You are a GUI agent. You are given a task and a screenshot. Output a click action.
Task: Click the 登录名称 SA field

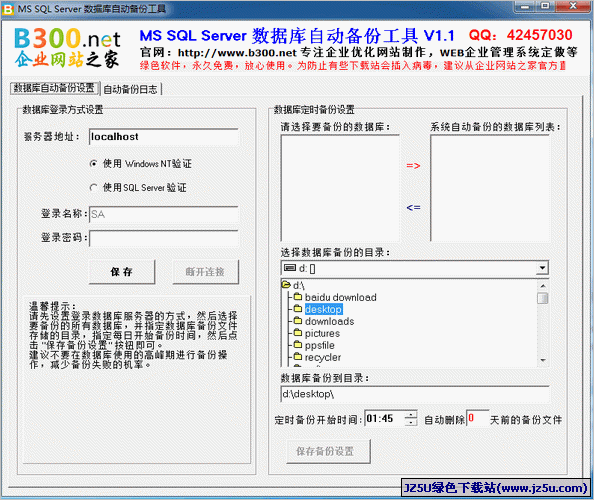tap(164, 214)
